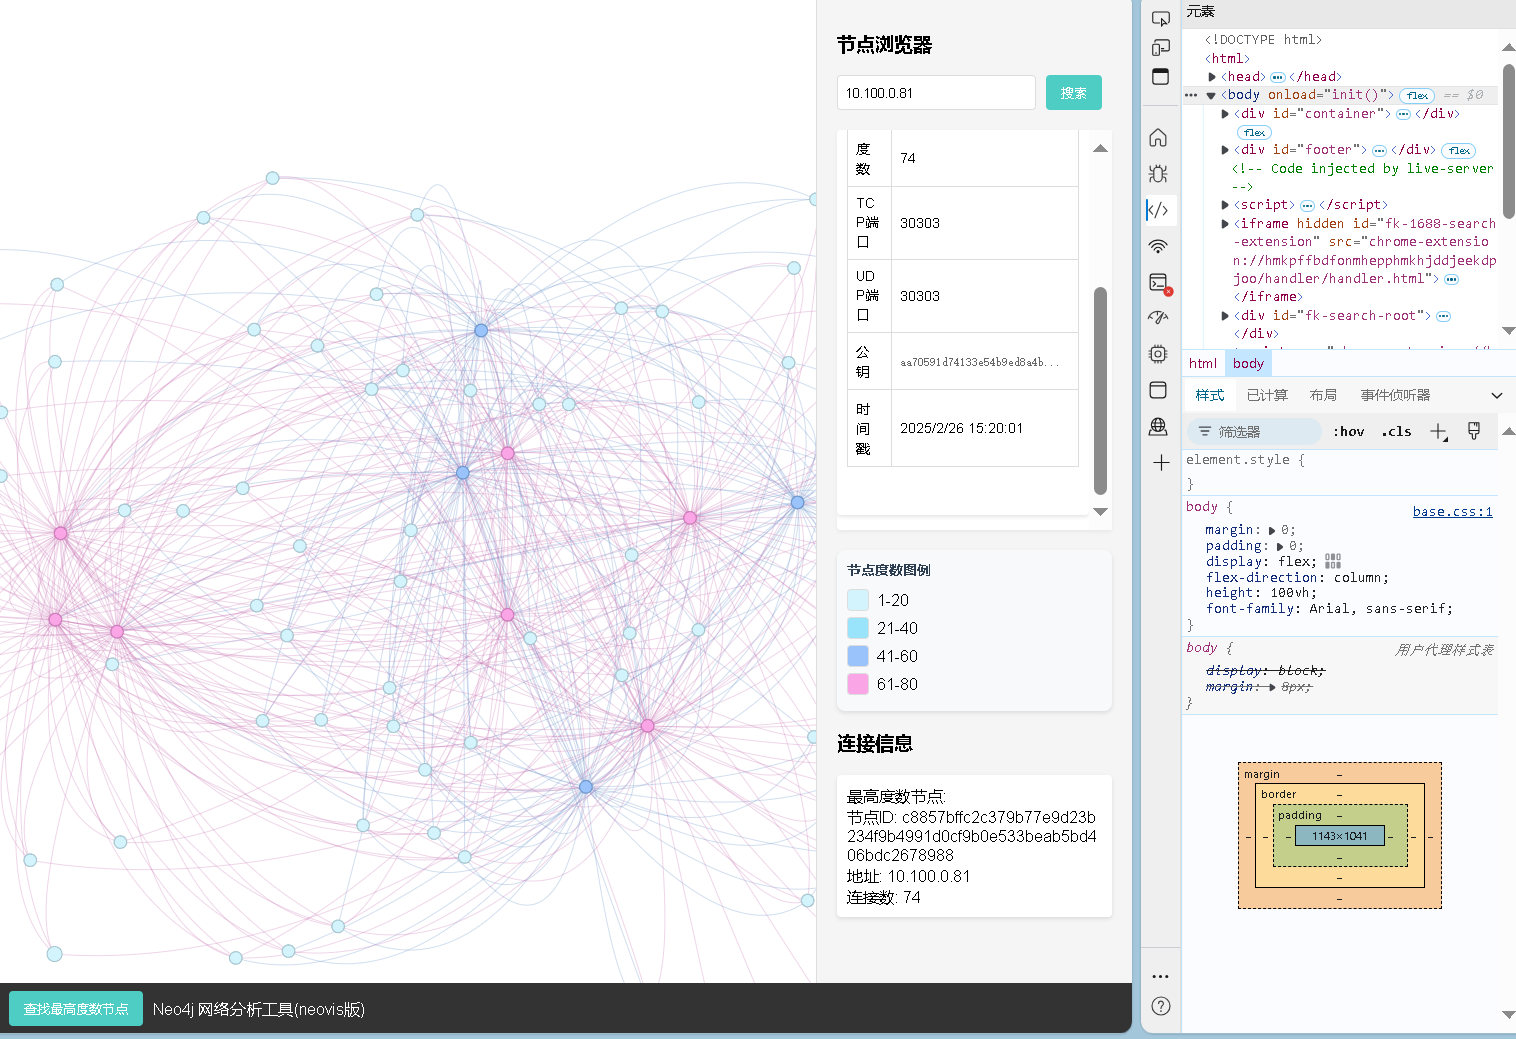Collapse the body element node
Screen dimensions: 1516x1039
(1211, 95)
